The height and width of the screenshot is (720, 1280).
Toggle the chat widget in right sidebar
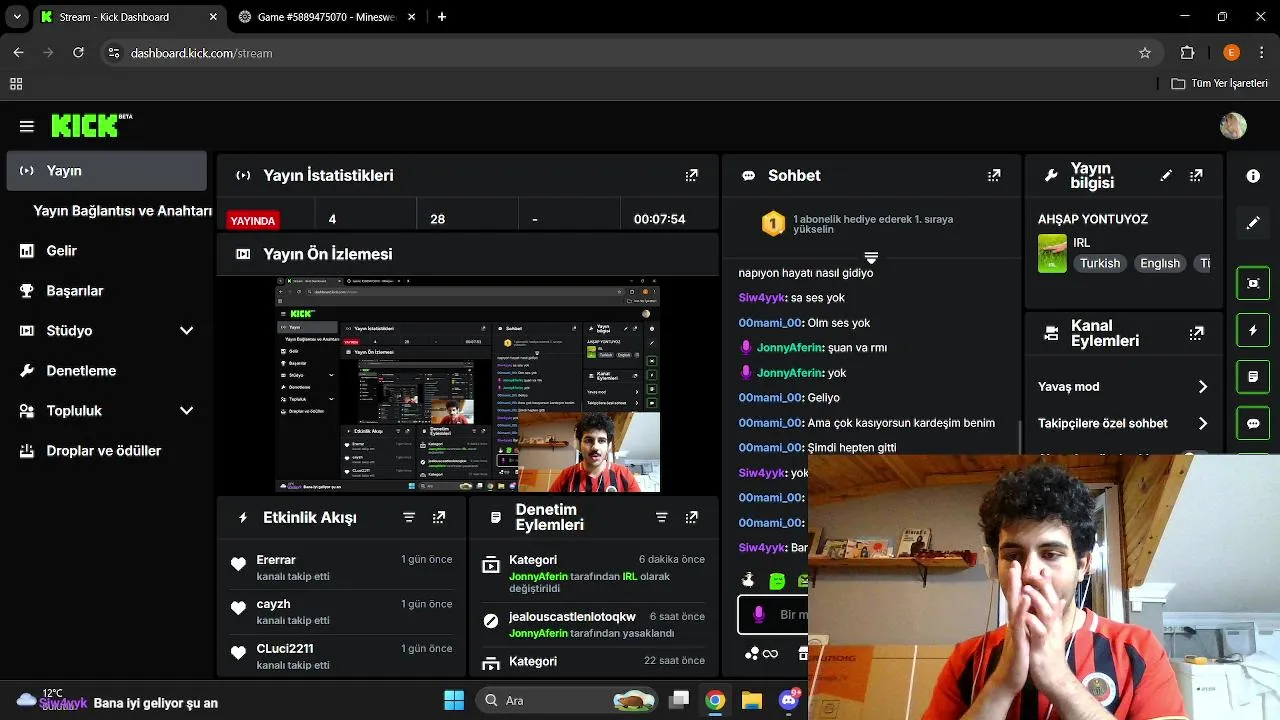point(1253,424)
